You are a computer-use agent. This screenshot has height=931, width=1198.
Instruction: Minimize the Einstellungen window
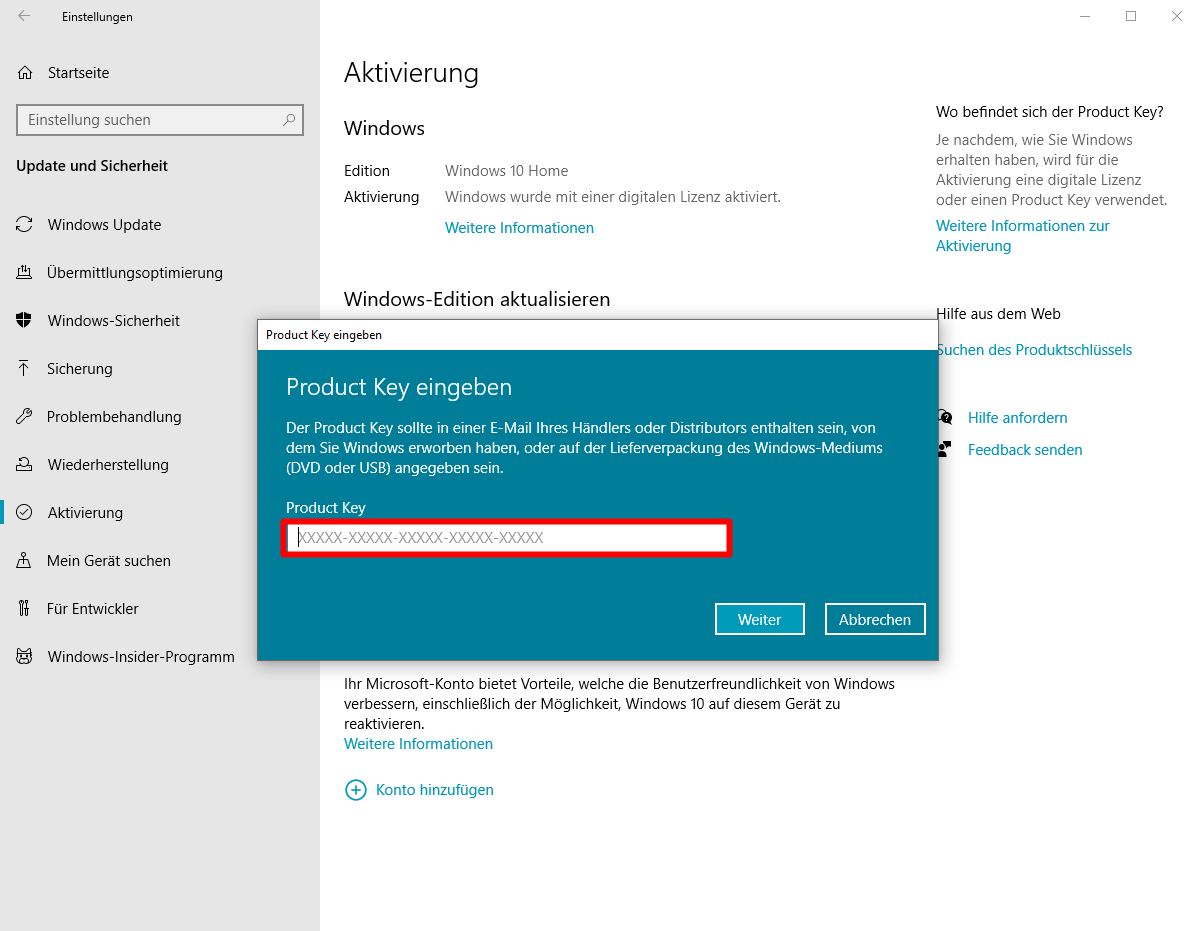coord(1085,16)
